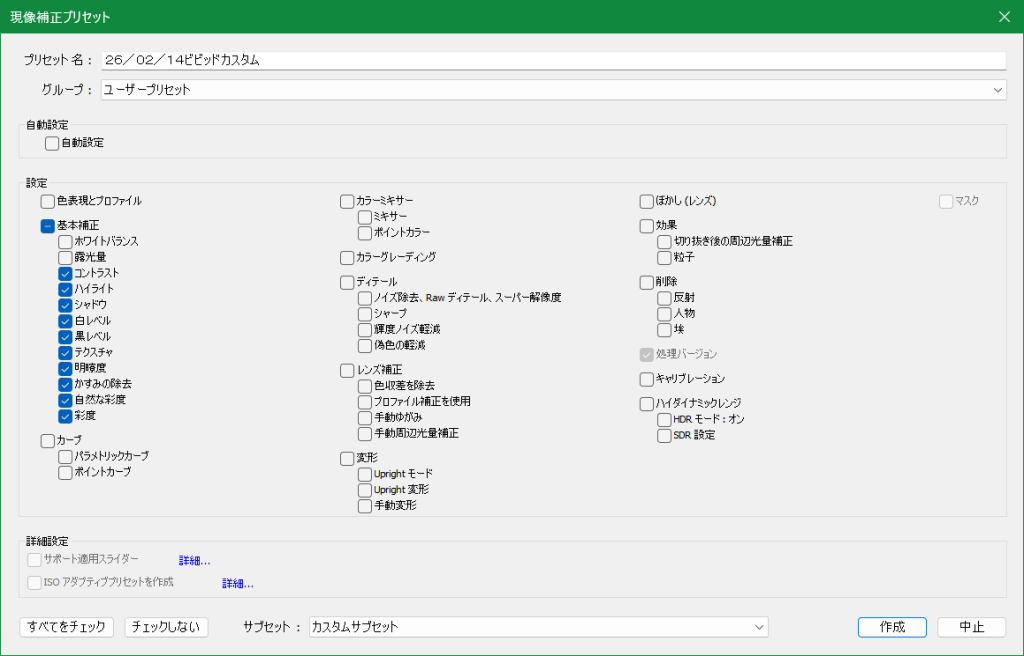Enable the ハイダイナミックレンジ checkbox

(647, 403)
